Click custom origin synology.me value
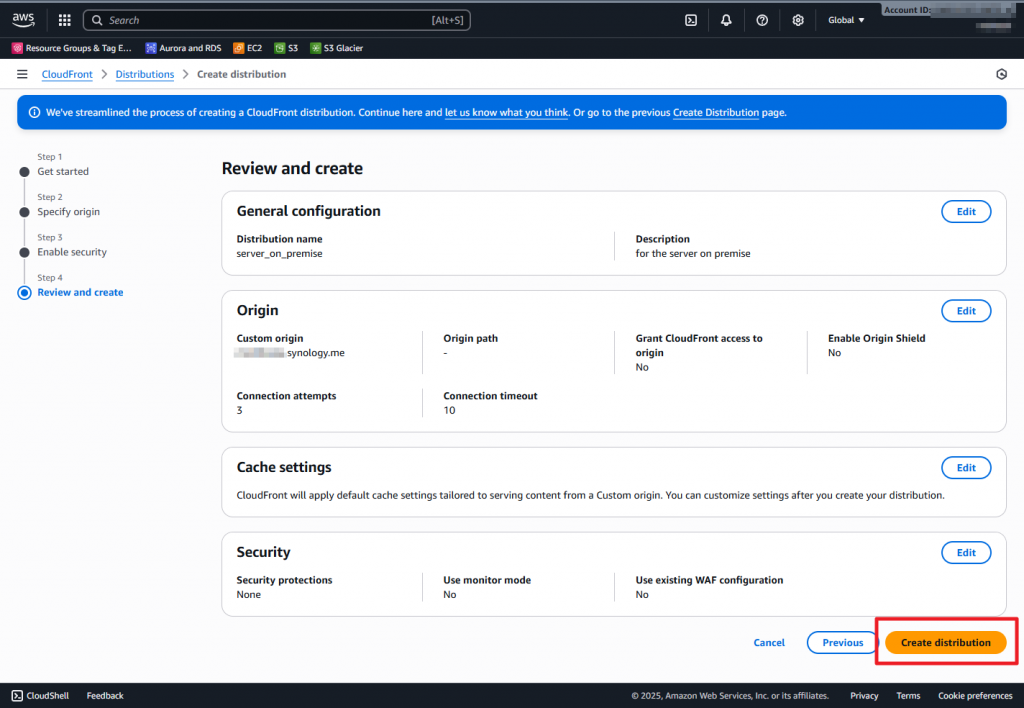Image resolution: width=1024 pixels, height=708 pixels. [x=290, y=353]
